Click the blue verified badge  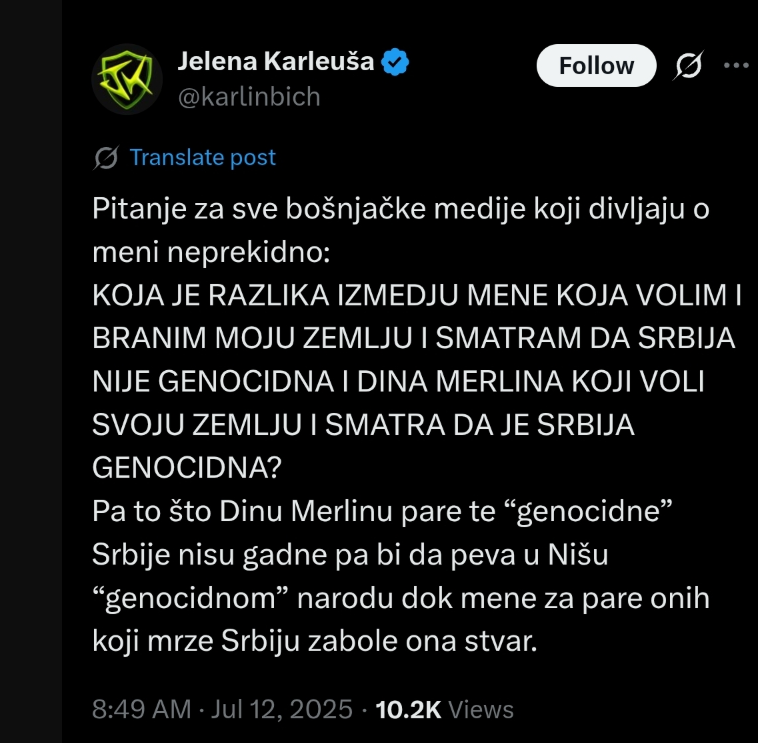tap(395, 62)
